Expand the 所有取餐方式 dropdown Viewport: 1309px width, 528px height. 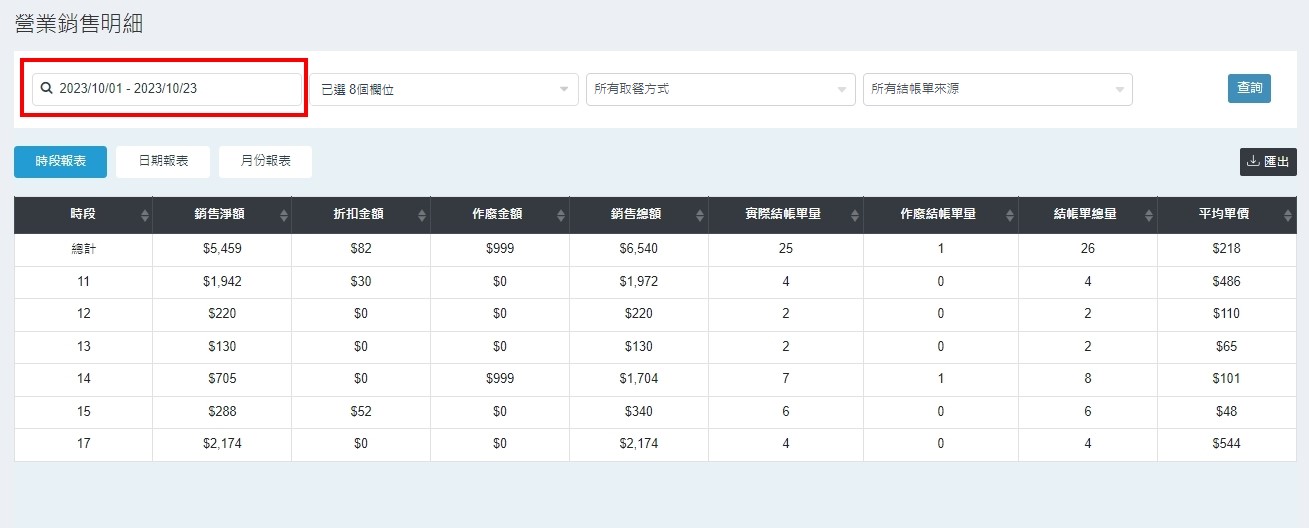click(x=720, y=89)
